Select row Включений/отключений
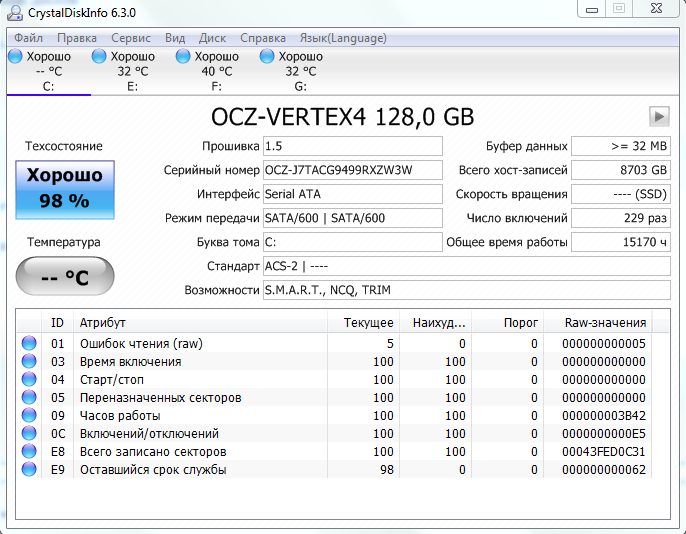Image resolution: width=686 pixels, height=534 pixels. point(334,433)
